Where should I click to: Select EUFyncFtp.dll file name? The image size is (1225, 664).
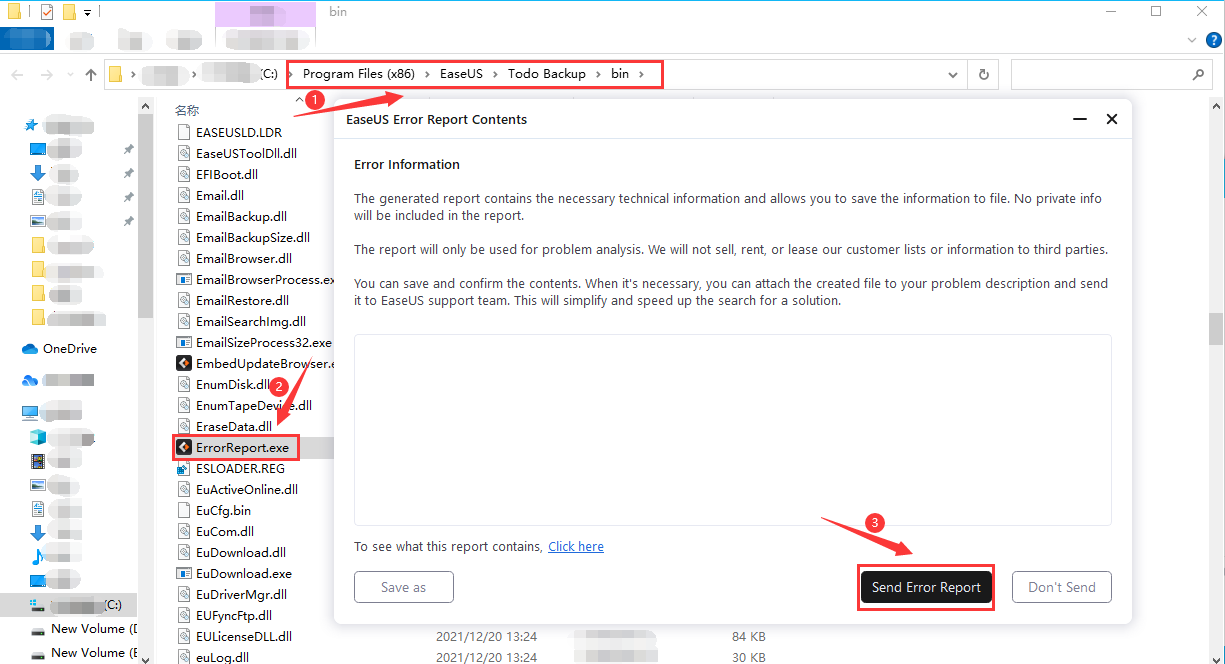pos(234,615)
